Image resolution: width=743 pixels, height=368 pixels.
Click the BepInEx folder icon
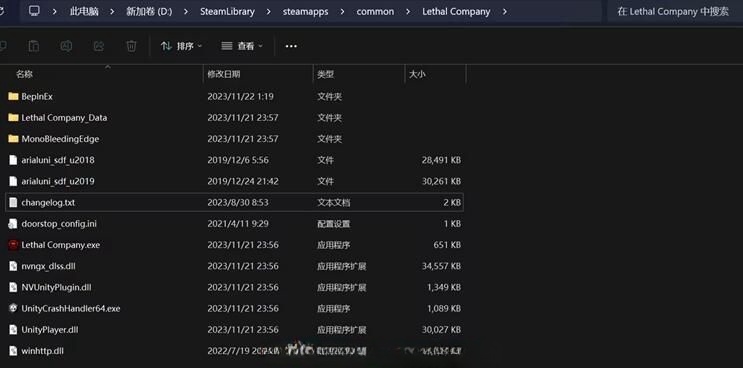click(x=13, y=97)
